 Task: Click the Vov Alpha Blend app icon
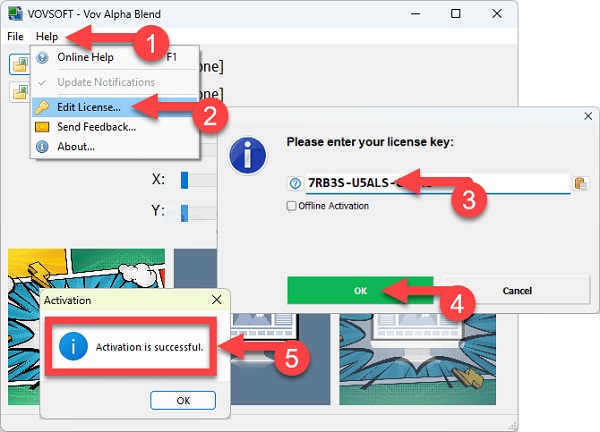click(x=15, y=13)
